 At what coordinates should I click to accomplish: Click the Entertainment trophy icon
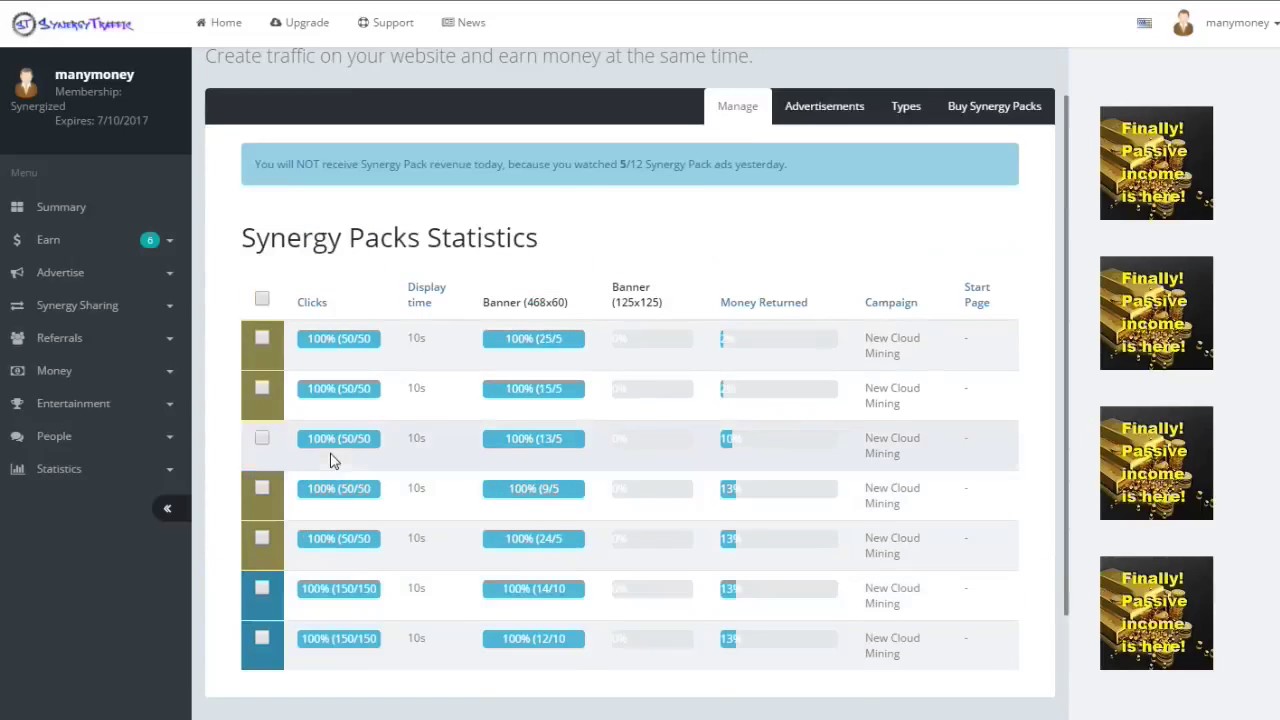(x=17, y=403)
